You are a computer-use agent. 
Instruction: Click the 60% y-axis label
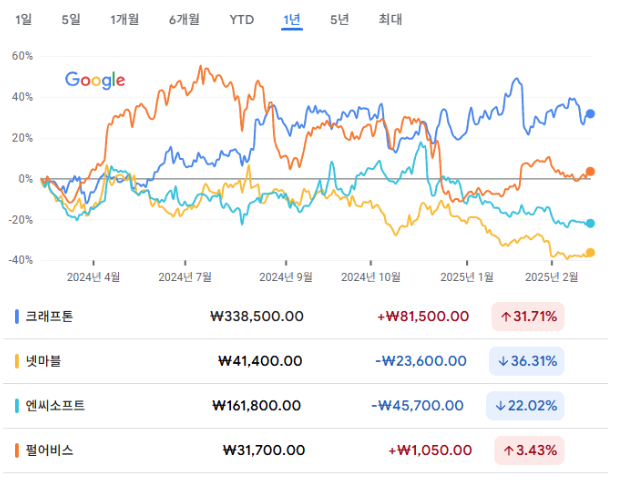click(22, 56)
